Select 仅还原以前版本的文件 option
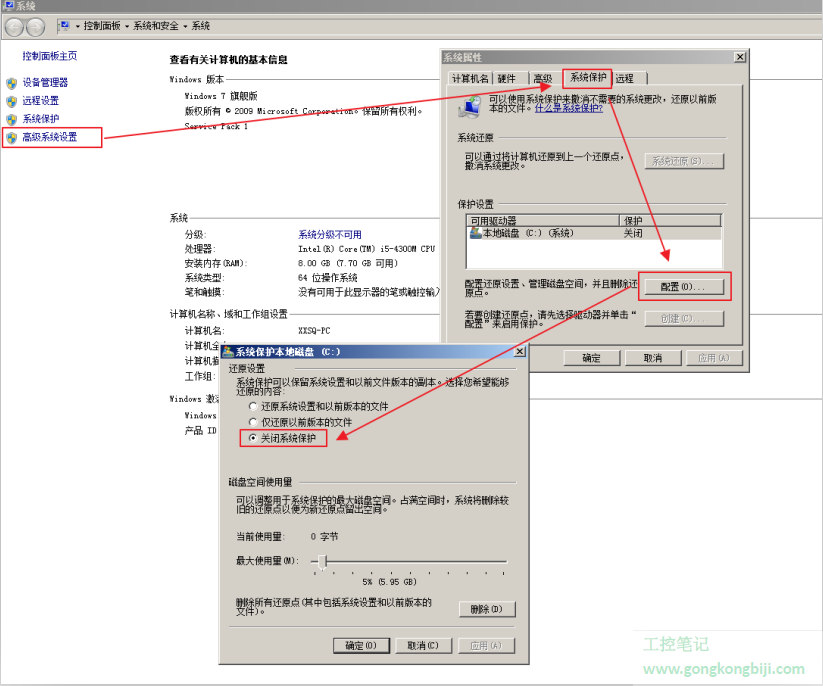The height and width of the screenshot is (686, 823). click(x=253, y=422)
